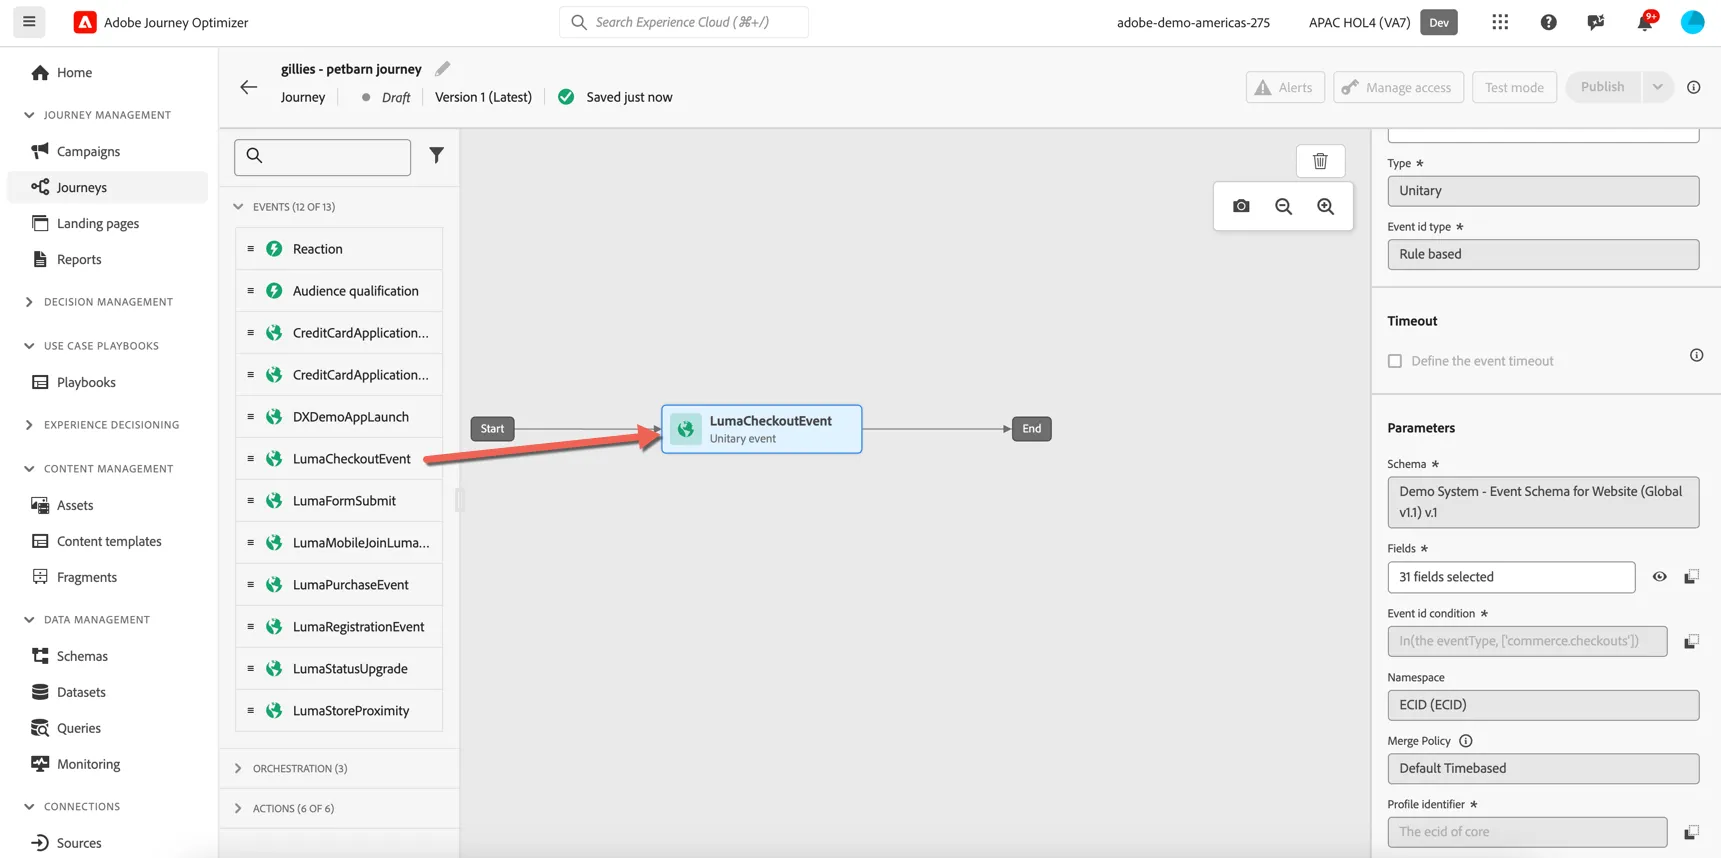Open the user profile avatar
Image resolution: width=1721 pixels, height=858 pixels.
pyautogui.click(x=1692, y=22)
